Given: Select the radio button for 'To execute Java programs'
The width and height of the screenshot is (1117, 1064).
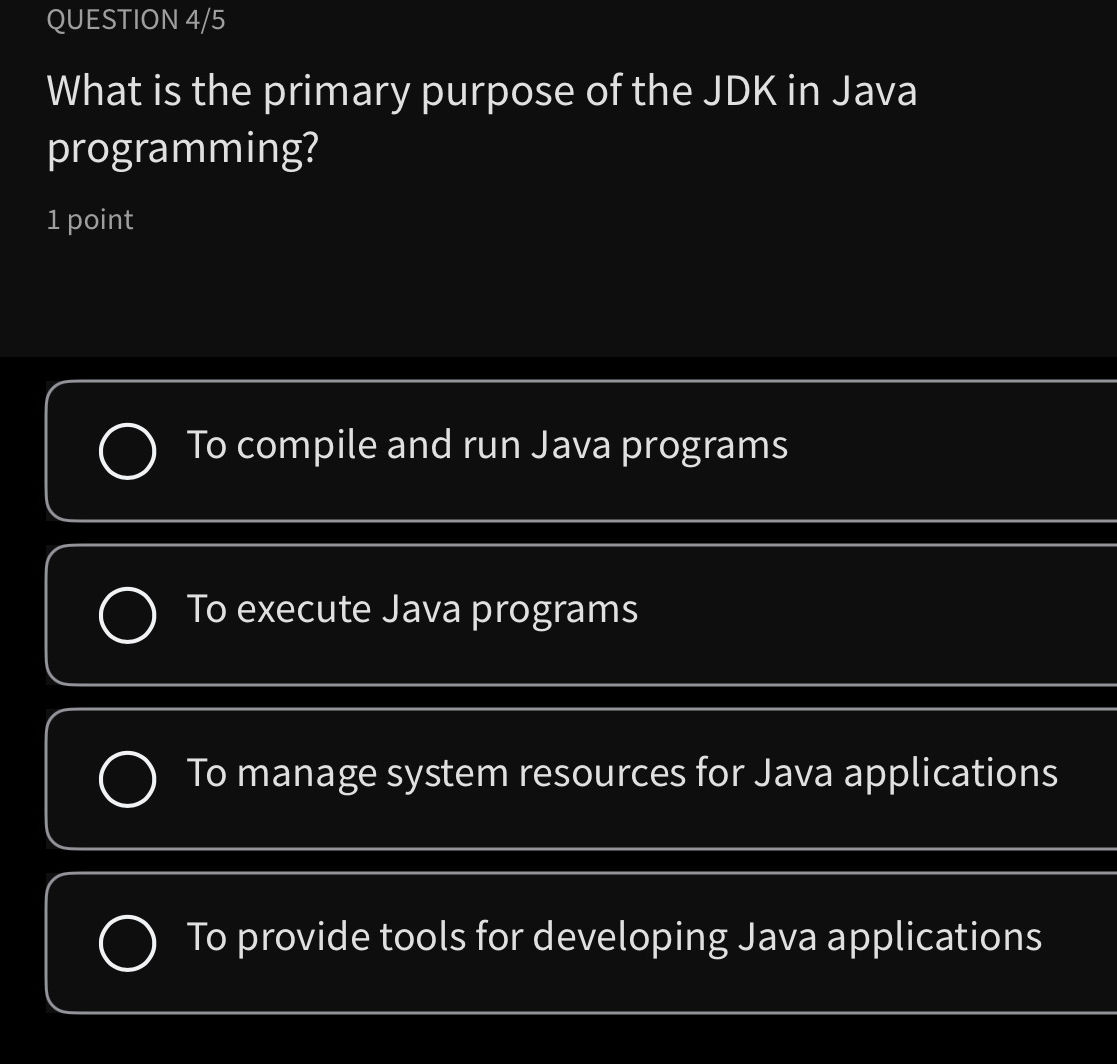Looking at the screenshot, I should pos(126,613).
